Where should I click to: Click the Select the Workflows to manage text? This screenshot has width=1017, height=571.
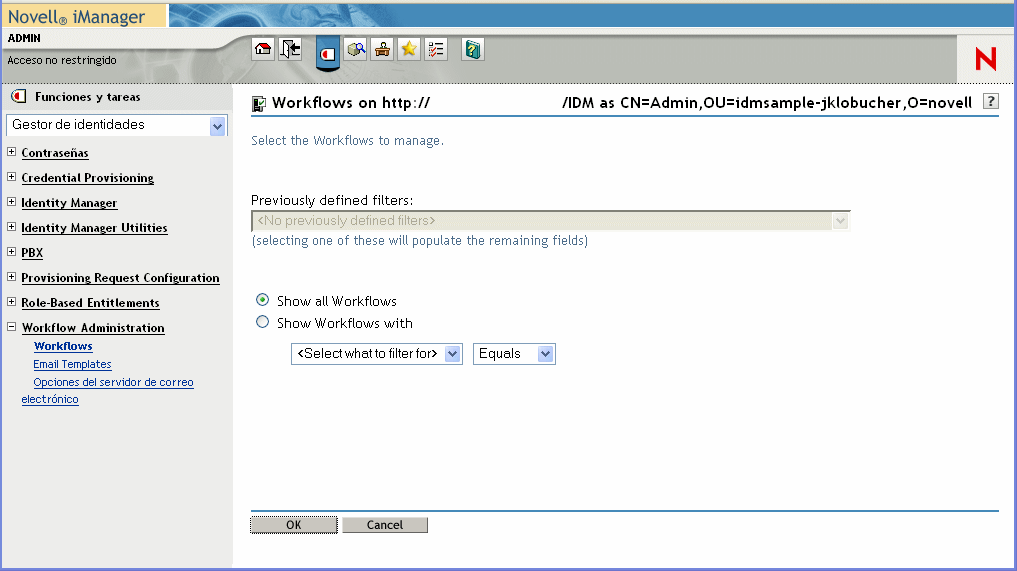(x=347, y=141)
